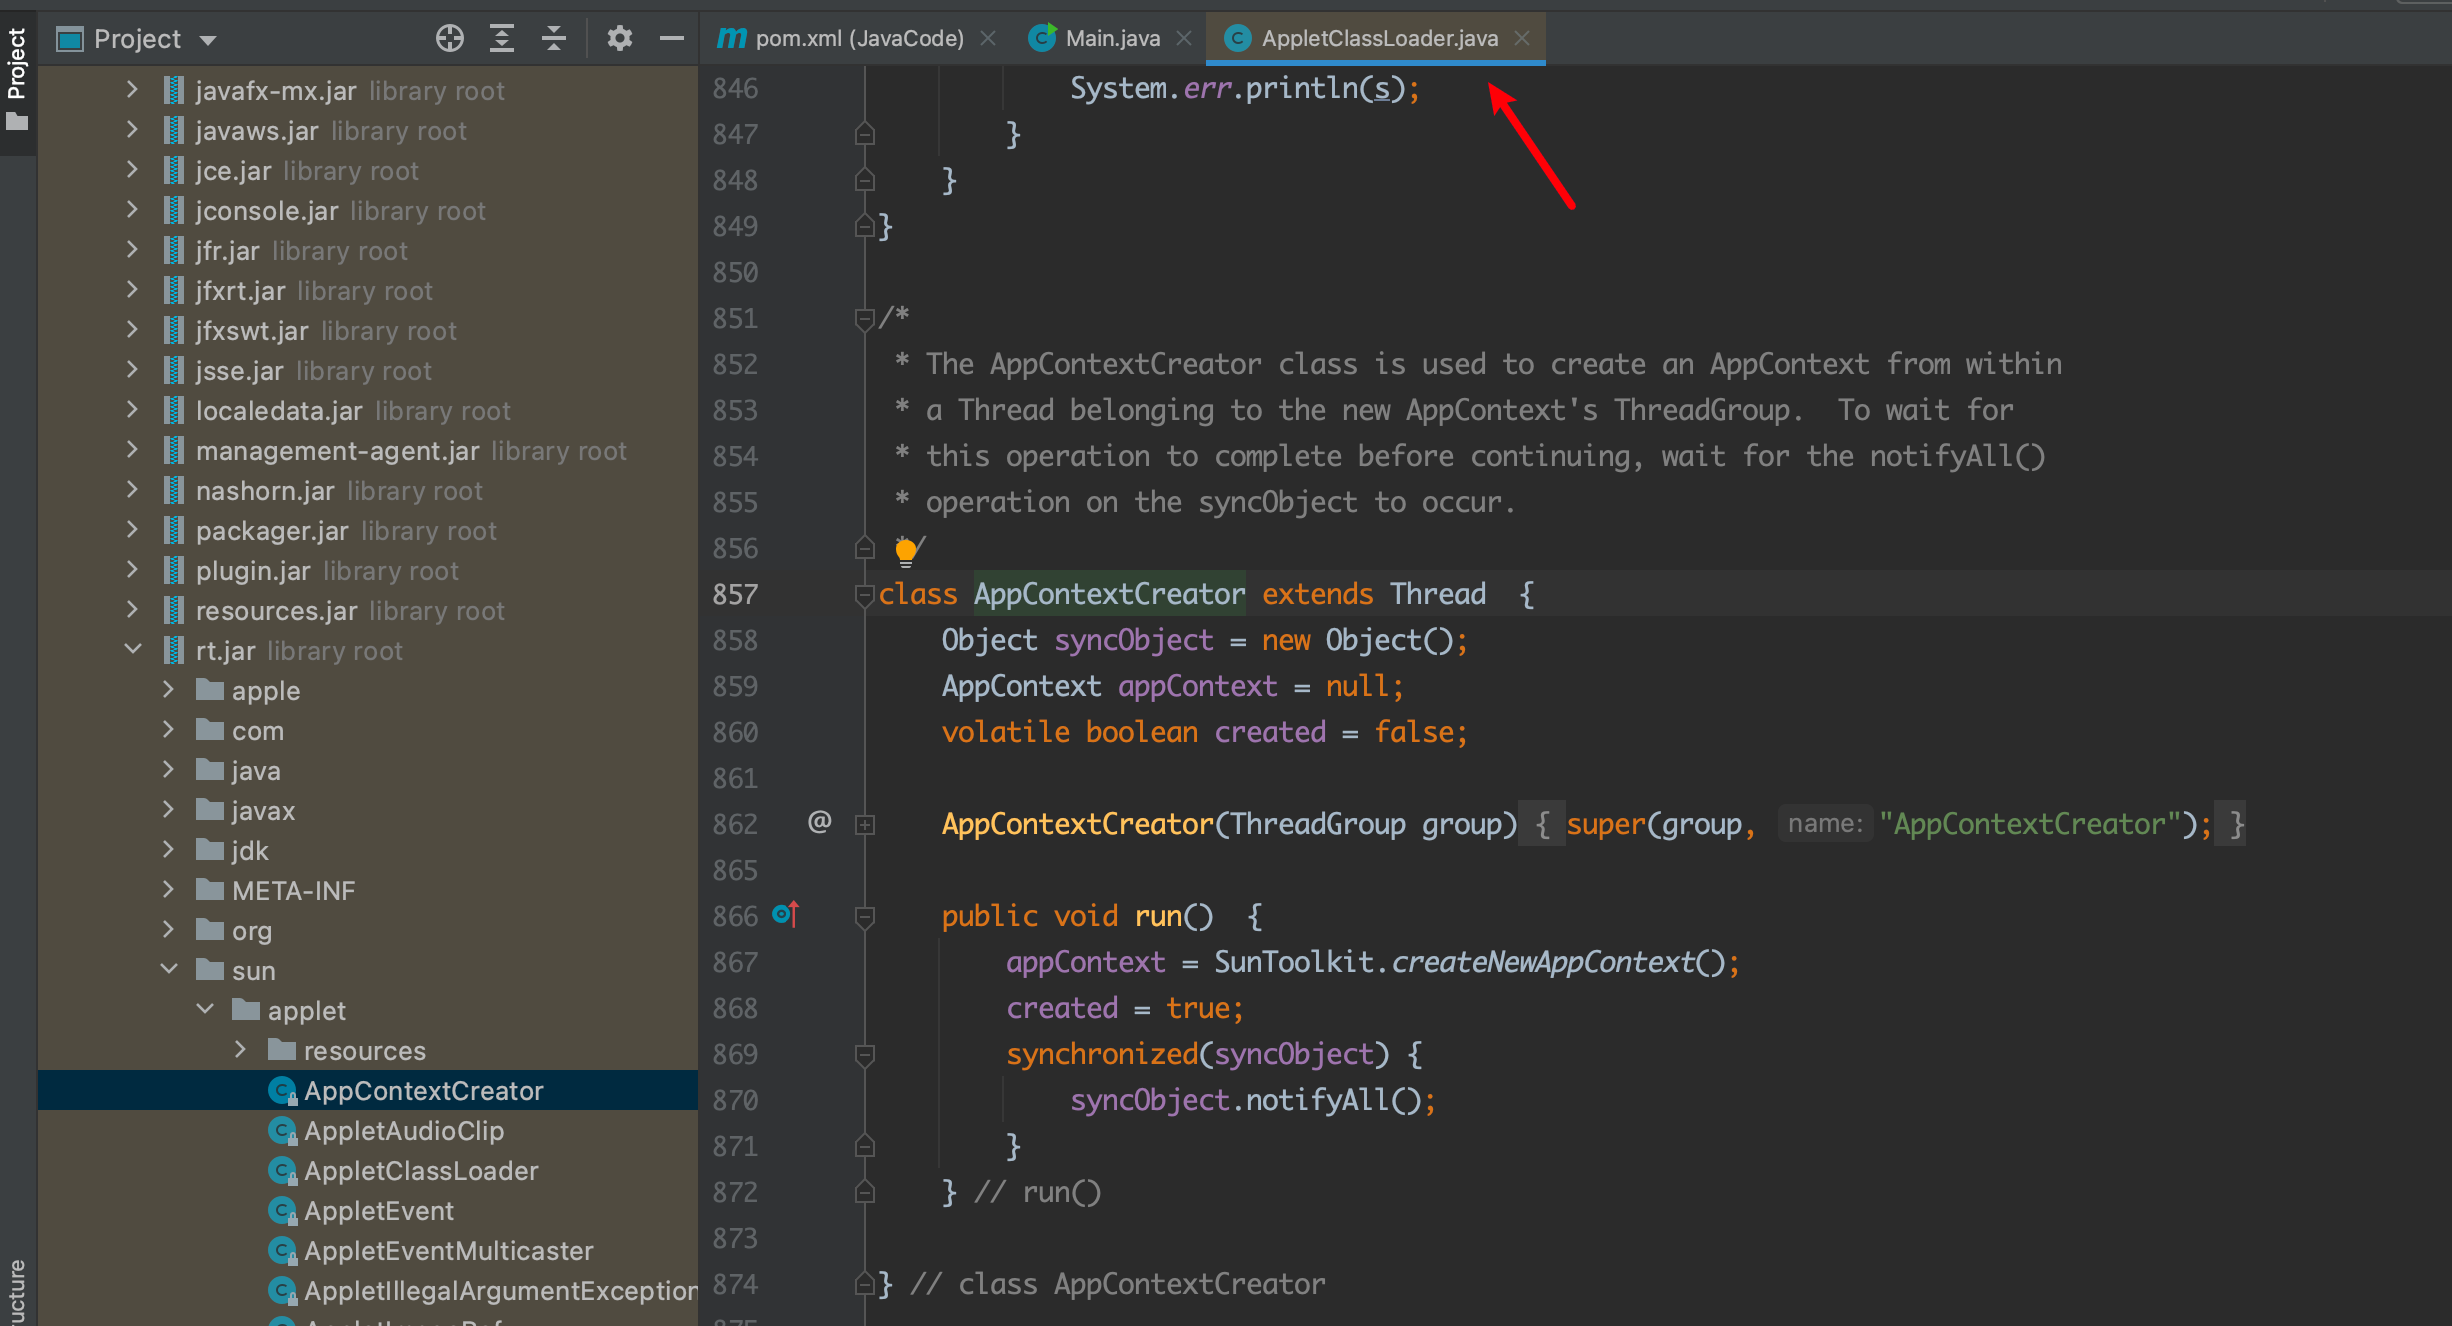2452x1326 pixels.
Task: Open the Project view dropdown
Action: point(208,40)
